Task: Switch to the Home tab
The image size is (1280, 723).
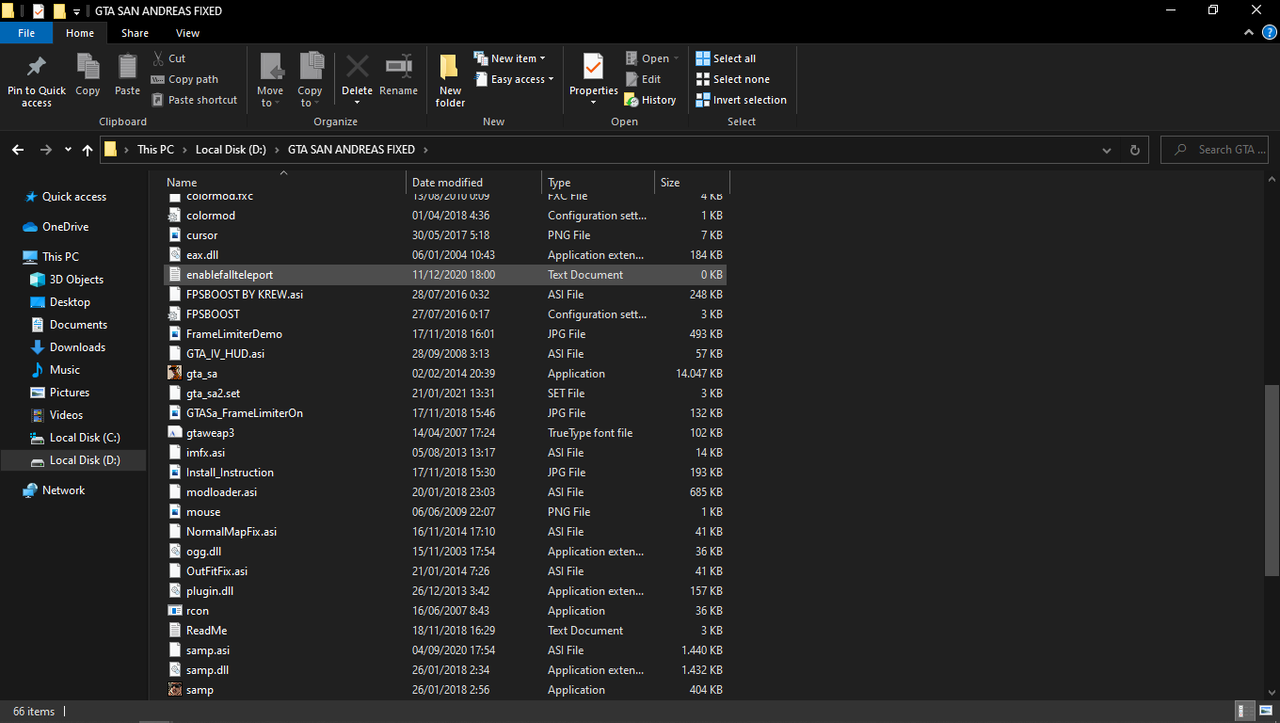Action: [x=80, y=33]
